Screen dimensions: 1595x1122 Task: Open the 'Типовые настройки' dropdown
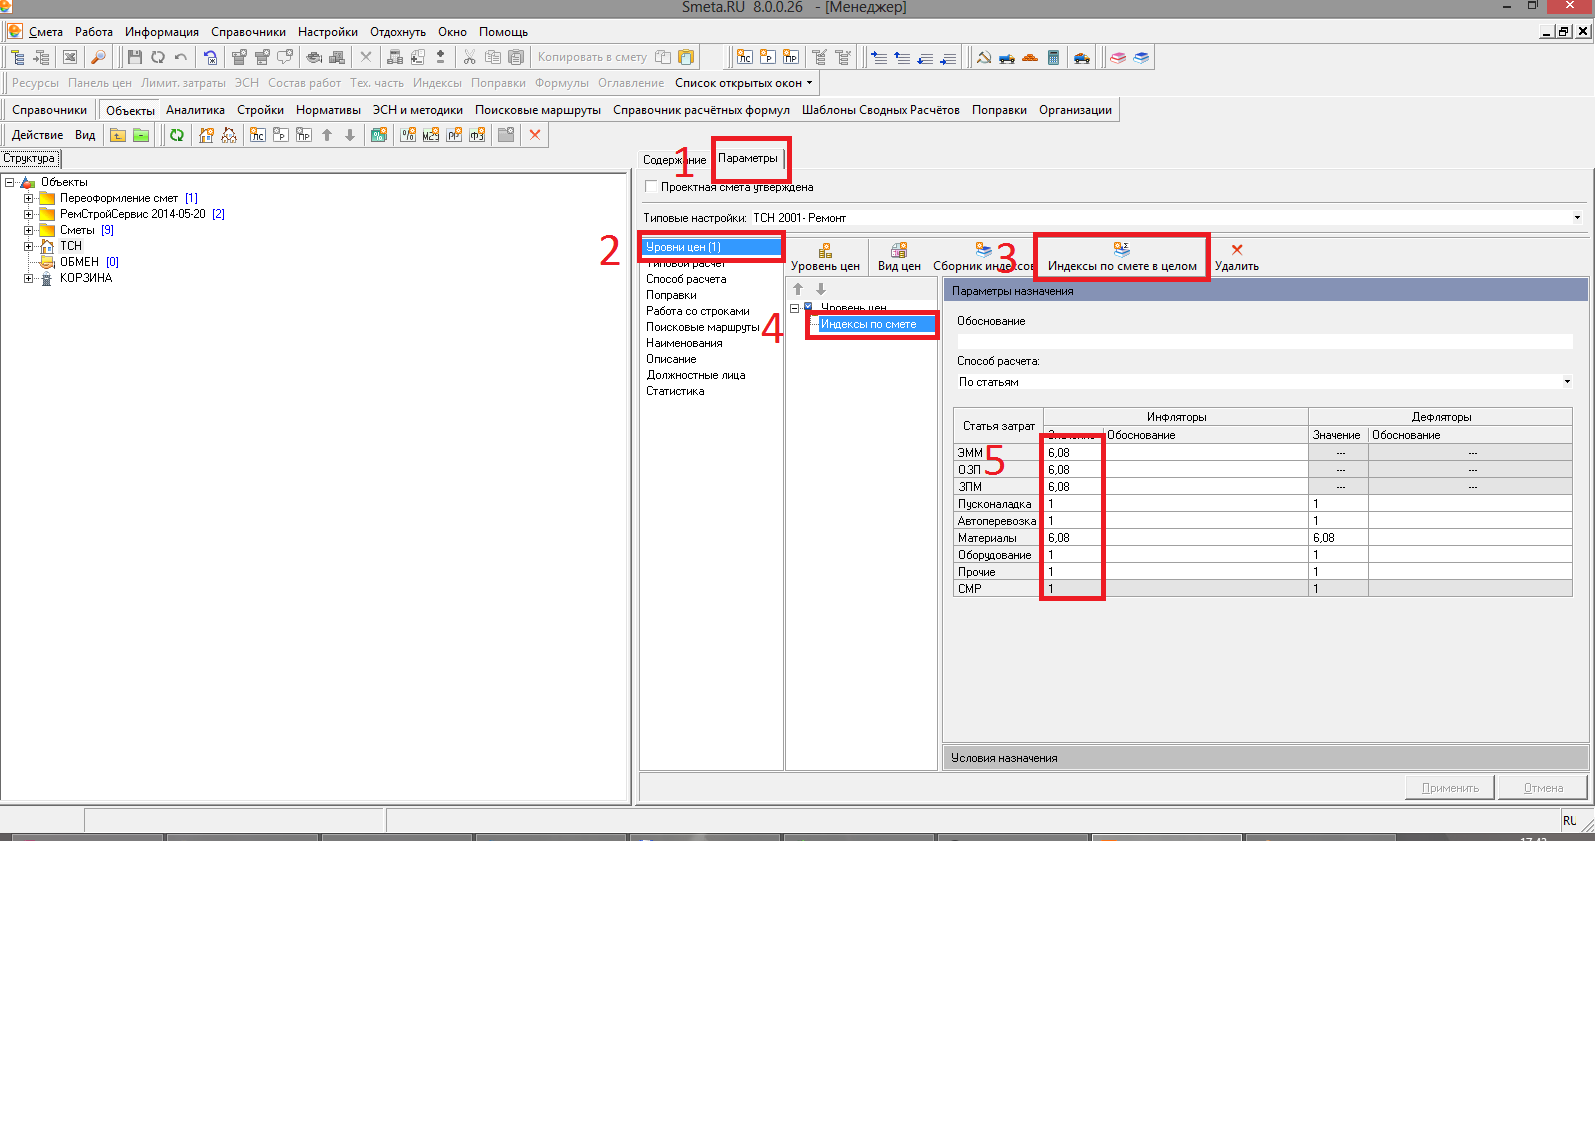[1577, 218]
